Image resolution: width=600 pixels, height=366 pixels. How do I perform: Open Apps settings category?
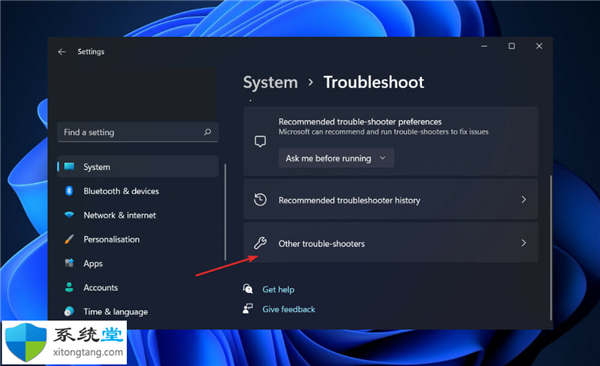93,263
